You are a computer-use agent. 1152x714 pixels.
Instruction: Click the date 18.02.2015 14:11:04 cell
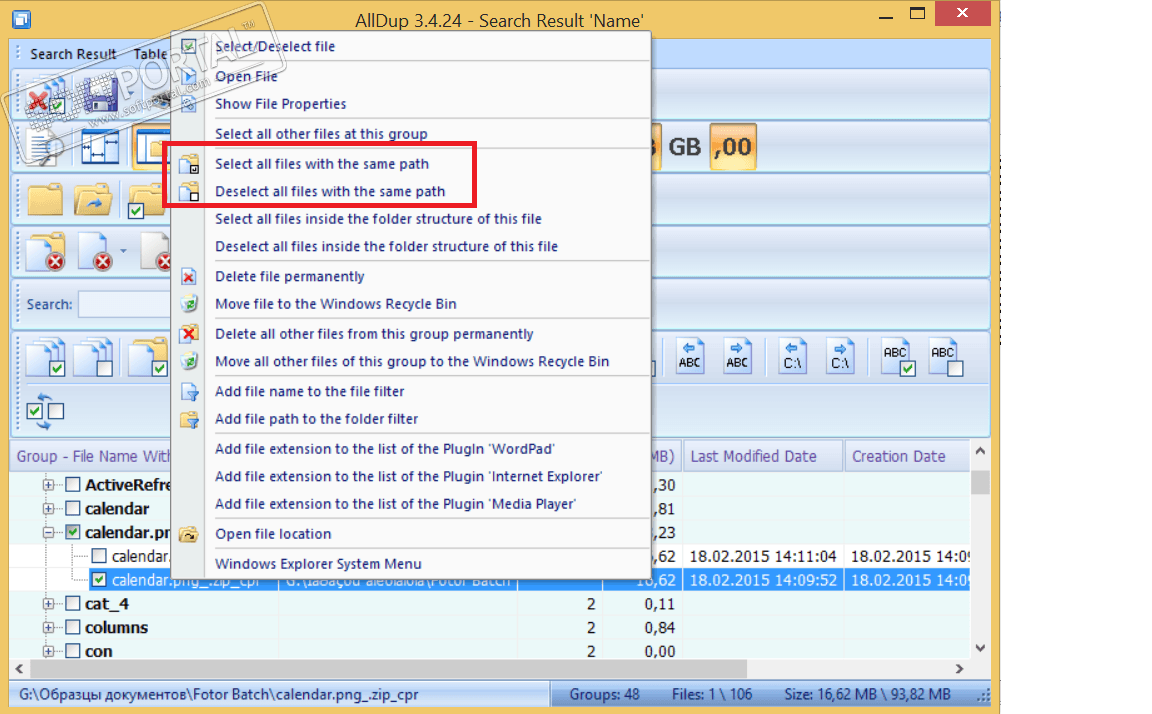[x=763, y=556]
